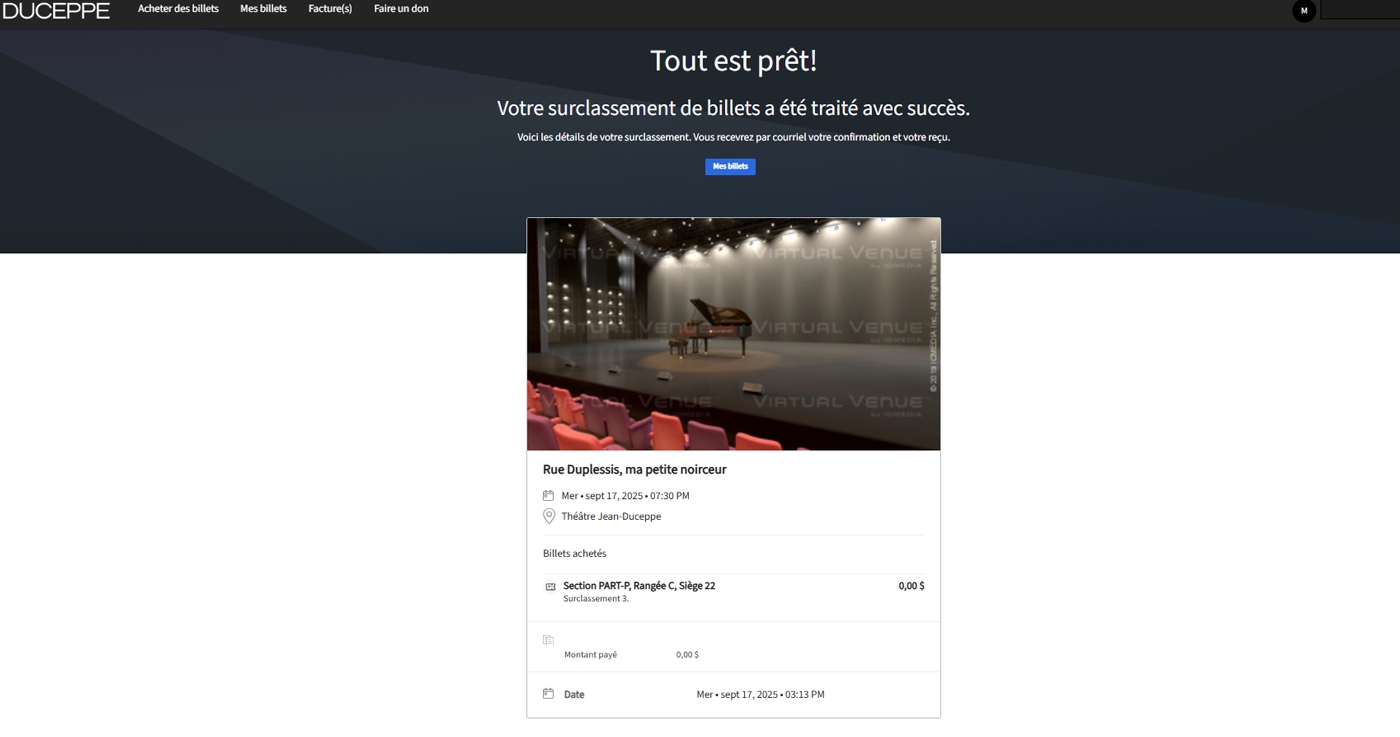Go to Facture(s) page
This screenshot has width=1400, height=737.
pos(330,9)
